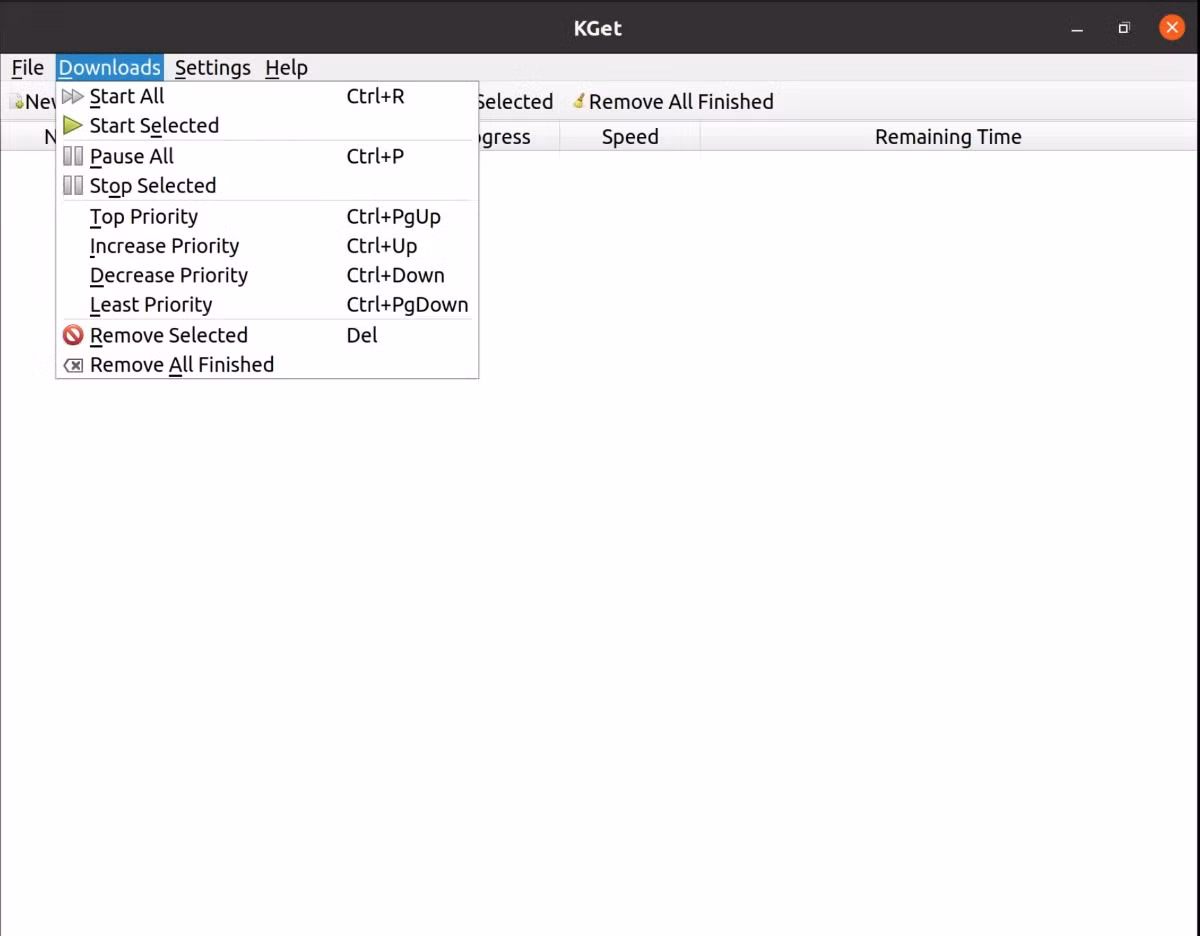Click the Stop Selected pause icon

pyautogui.click(x=73, y=186)
